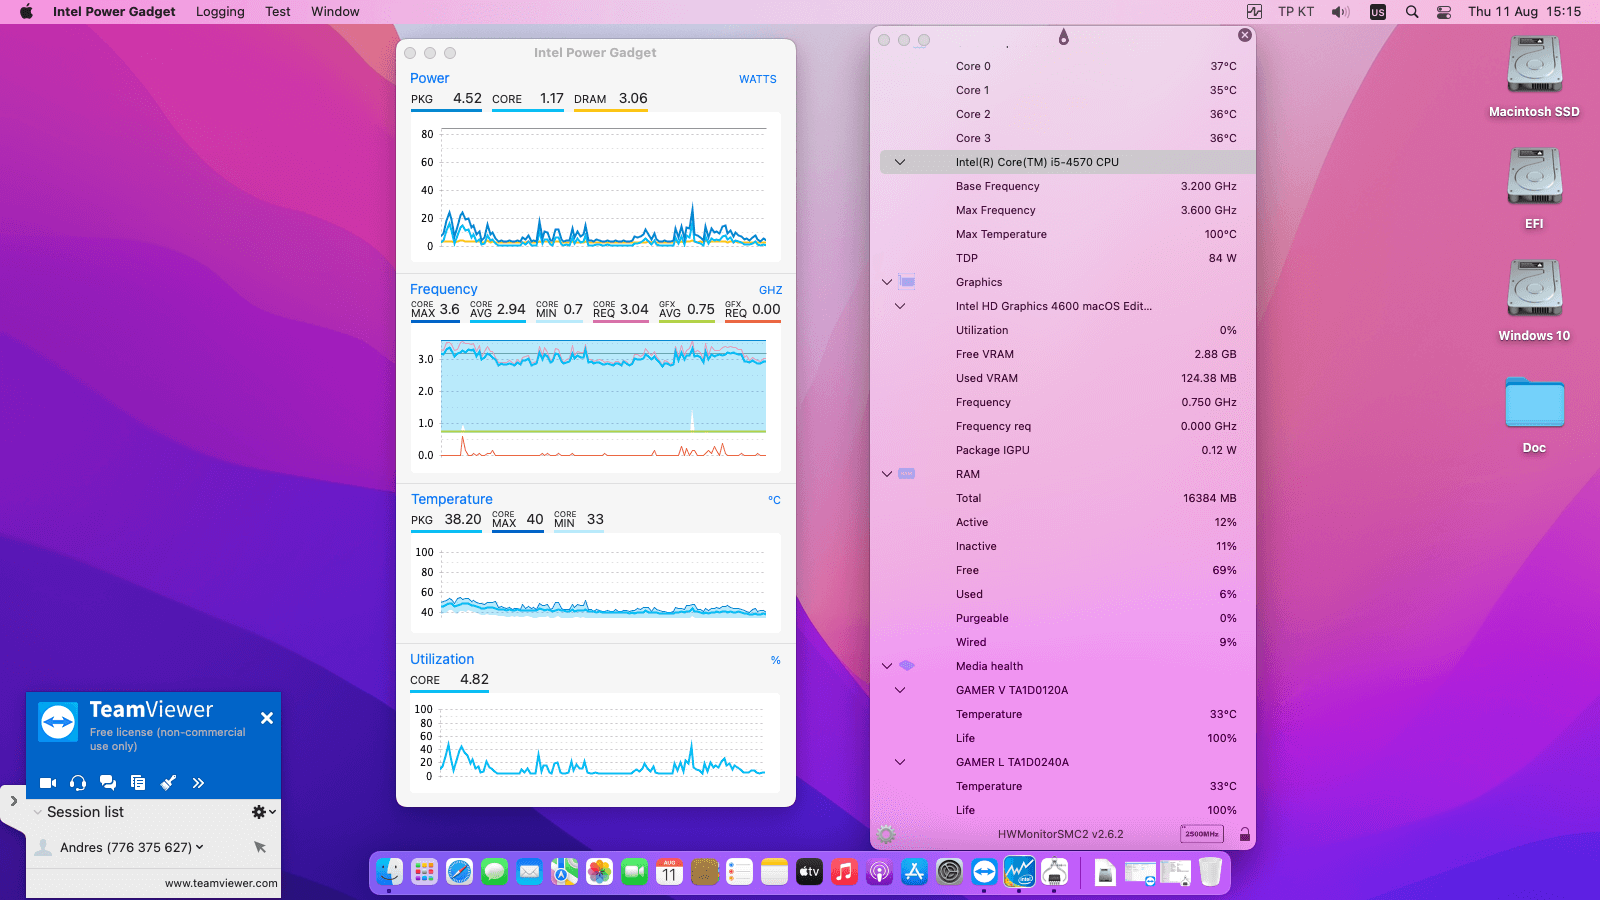The image size is (1600, 900).
Task: Open Launchpad from the Dock
Action: pos(424,872)
